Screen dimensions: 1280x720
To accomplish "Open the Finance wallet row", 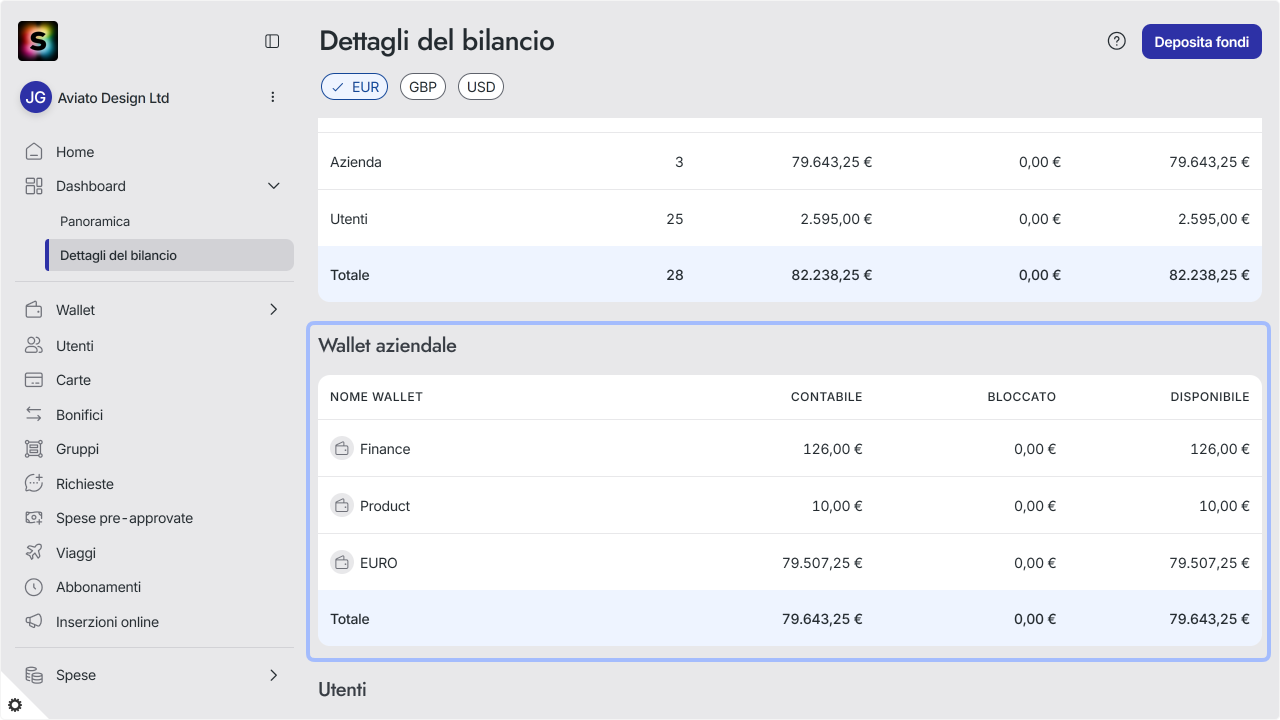I will (x=790, y=448).
